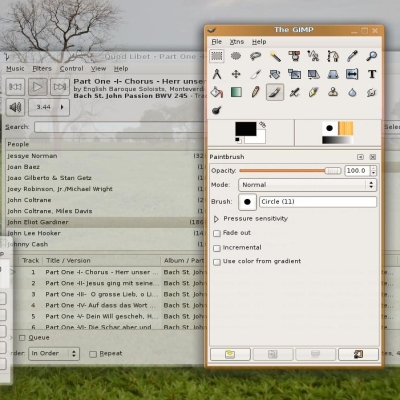Select the Flip tool

(352, 74)
